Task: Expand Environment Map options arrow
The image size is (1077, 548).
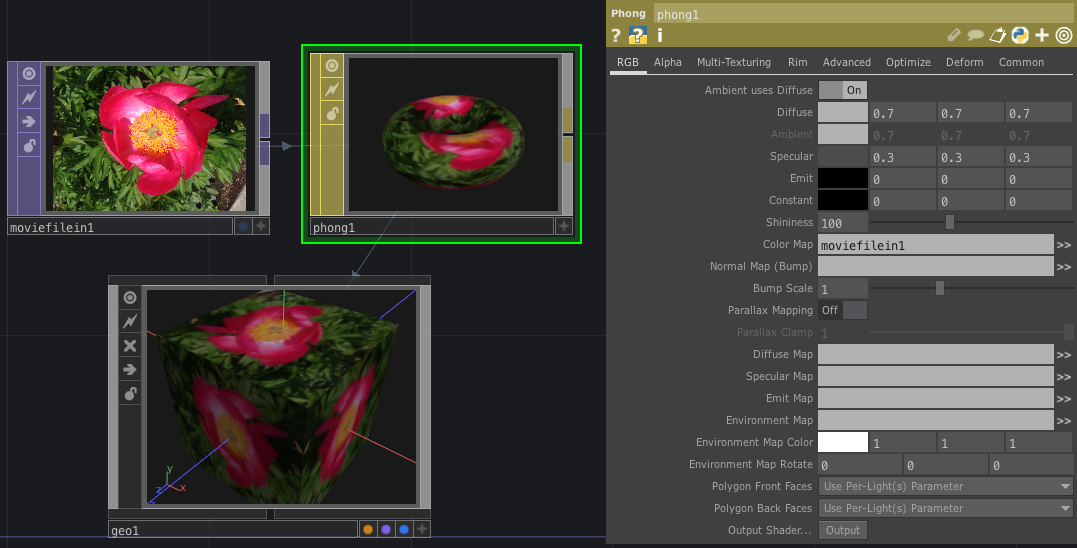Action: [1064, 420]
